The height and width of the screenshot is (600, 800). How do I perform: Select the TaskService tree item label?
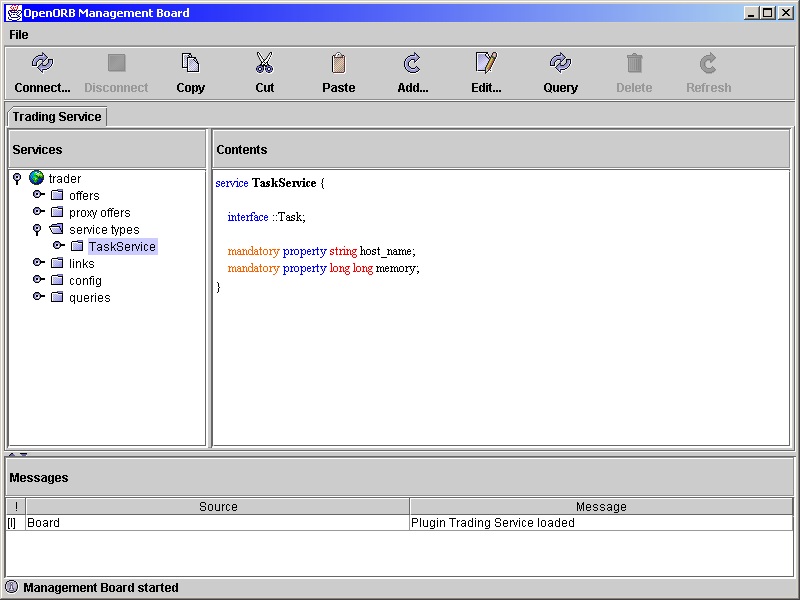point(122,246)
